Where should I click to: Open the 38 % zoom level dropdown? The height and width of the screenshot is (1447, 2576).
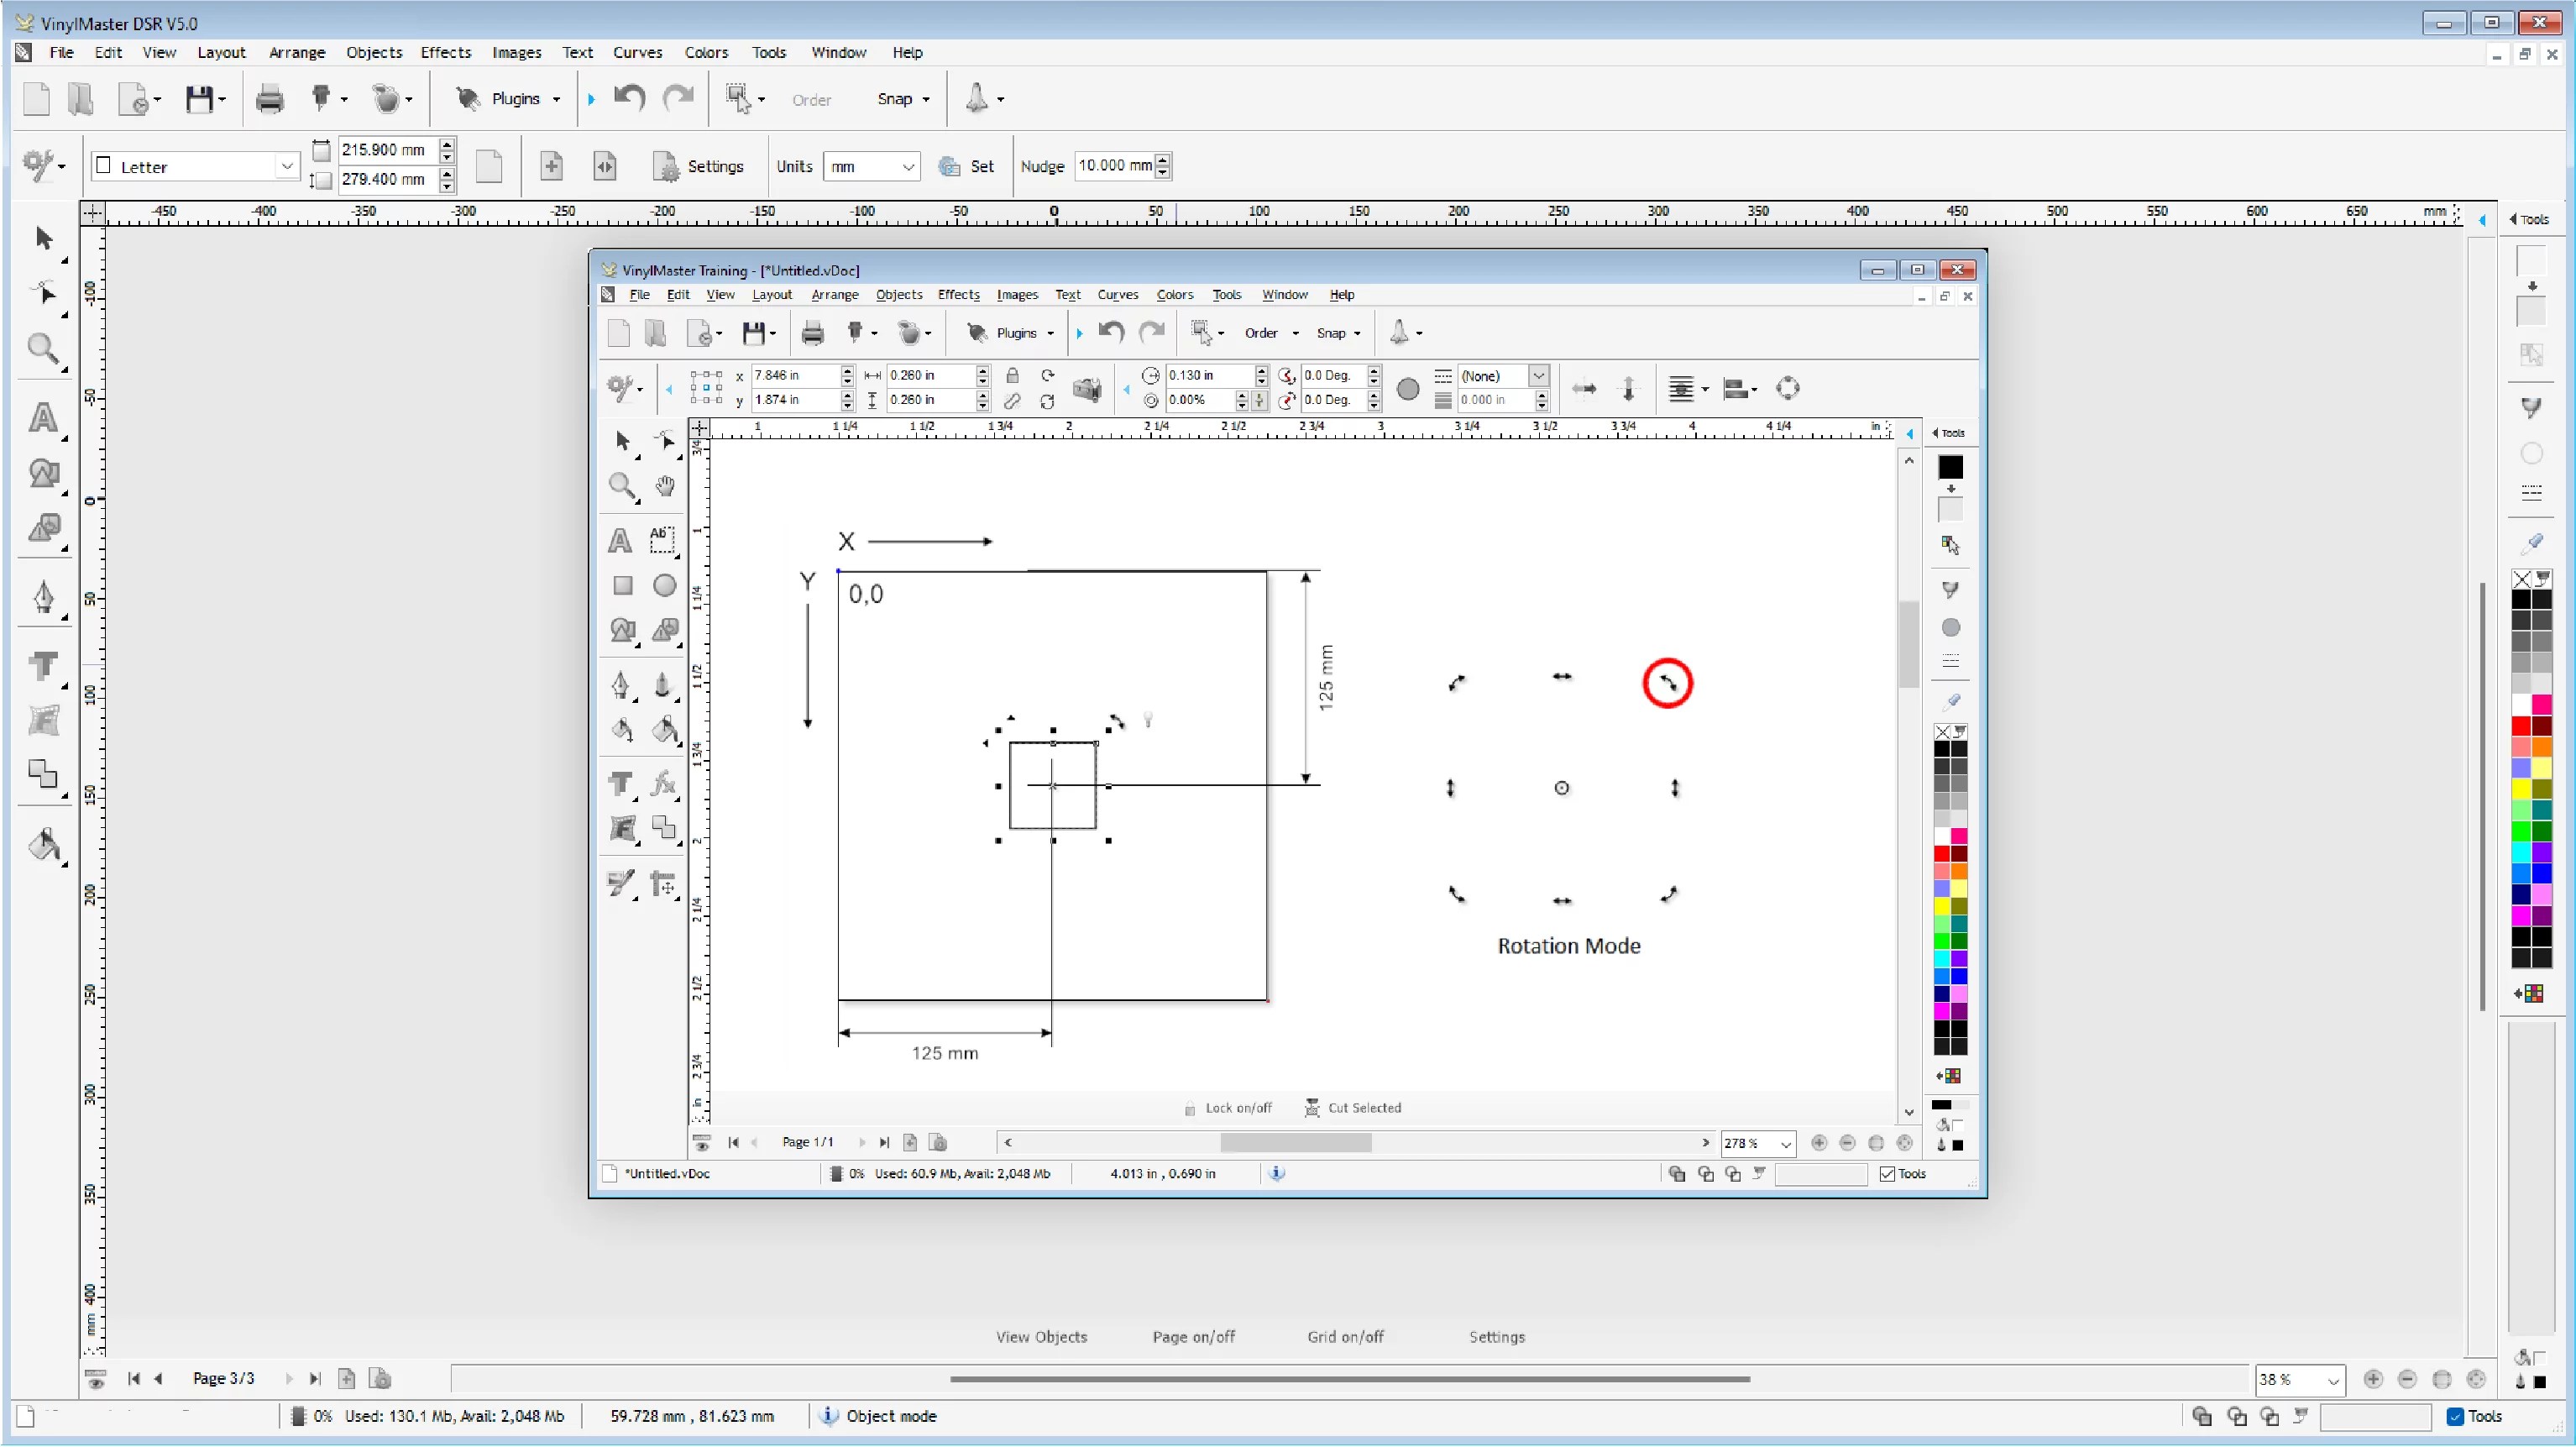(x=2333, y=1380)
